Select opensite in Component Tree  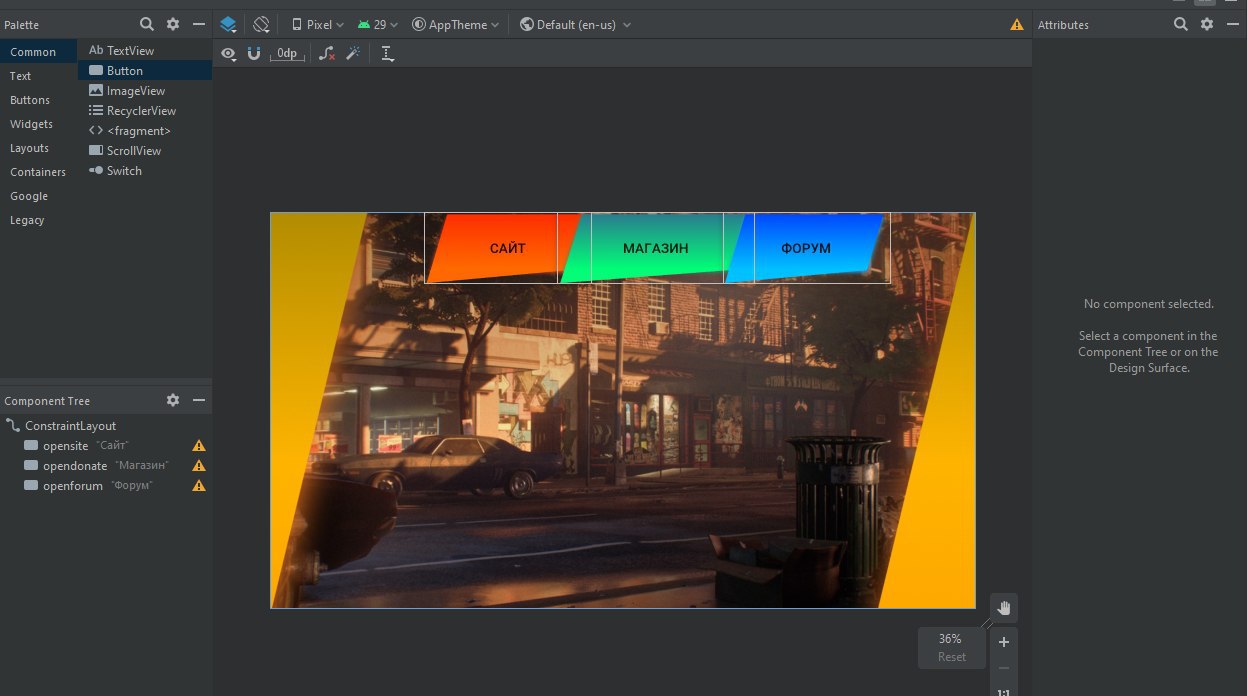(106, 445)
